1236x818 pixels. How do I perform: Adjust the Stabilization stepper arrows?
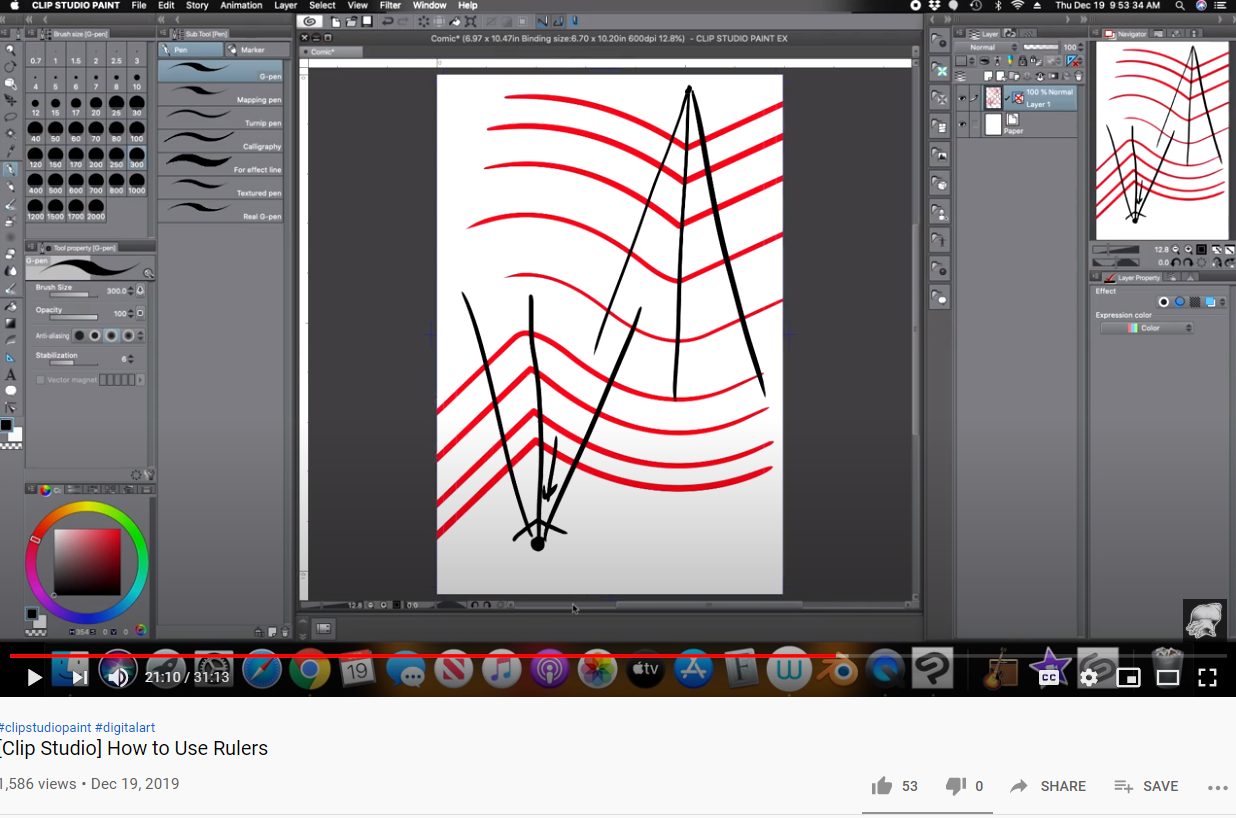[131, 358]
